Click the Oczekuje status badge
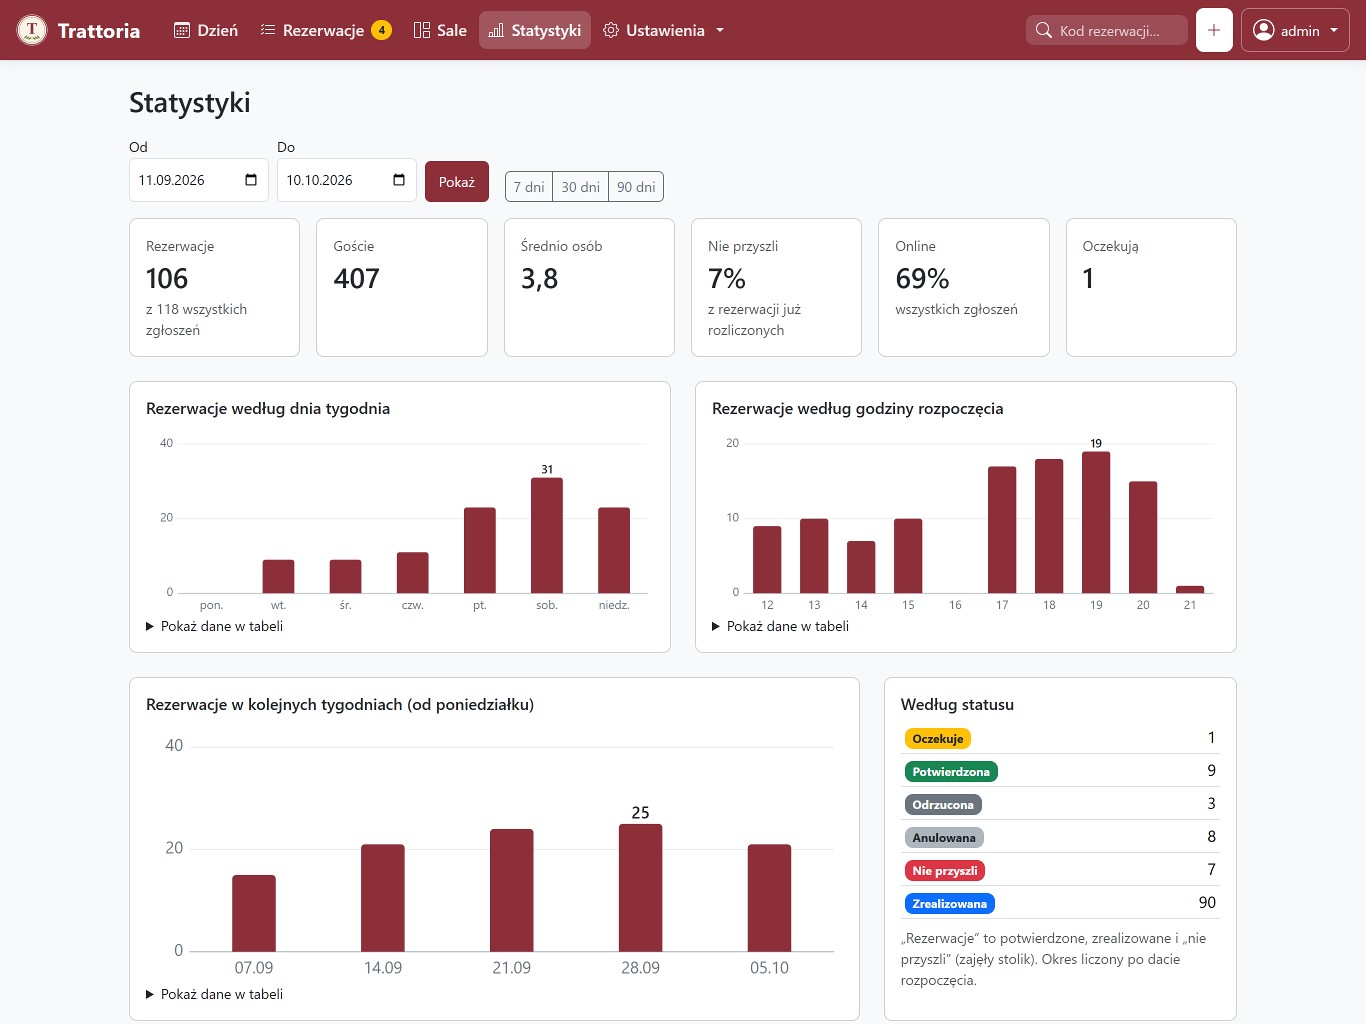This screenshot has width=1366, height=1024. [x=938, y=739]
